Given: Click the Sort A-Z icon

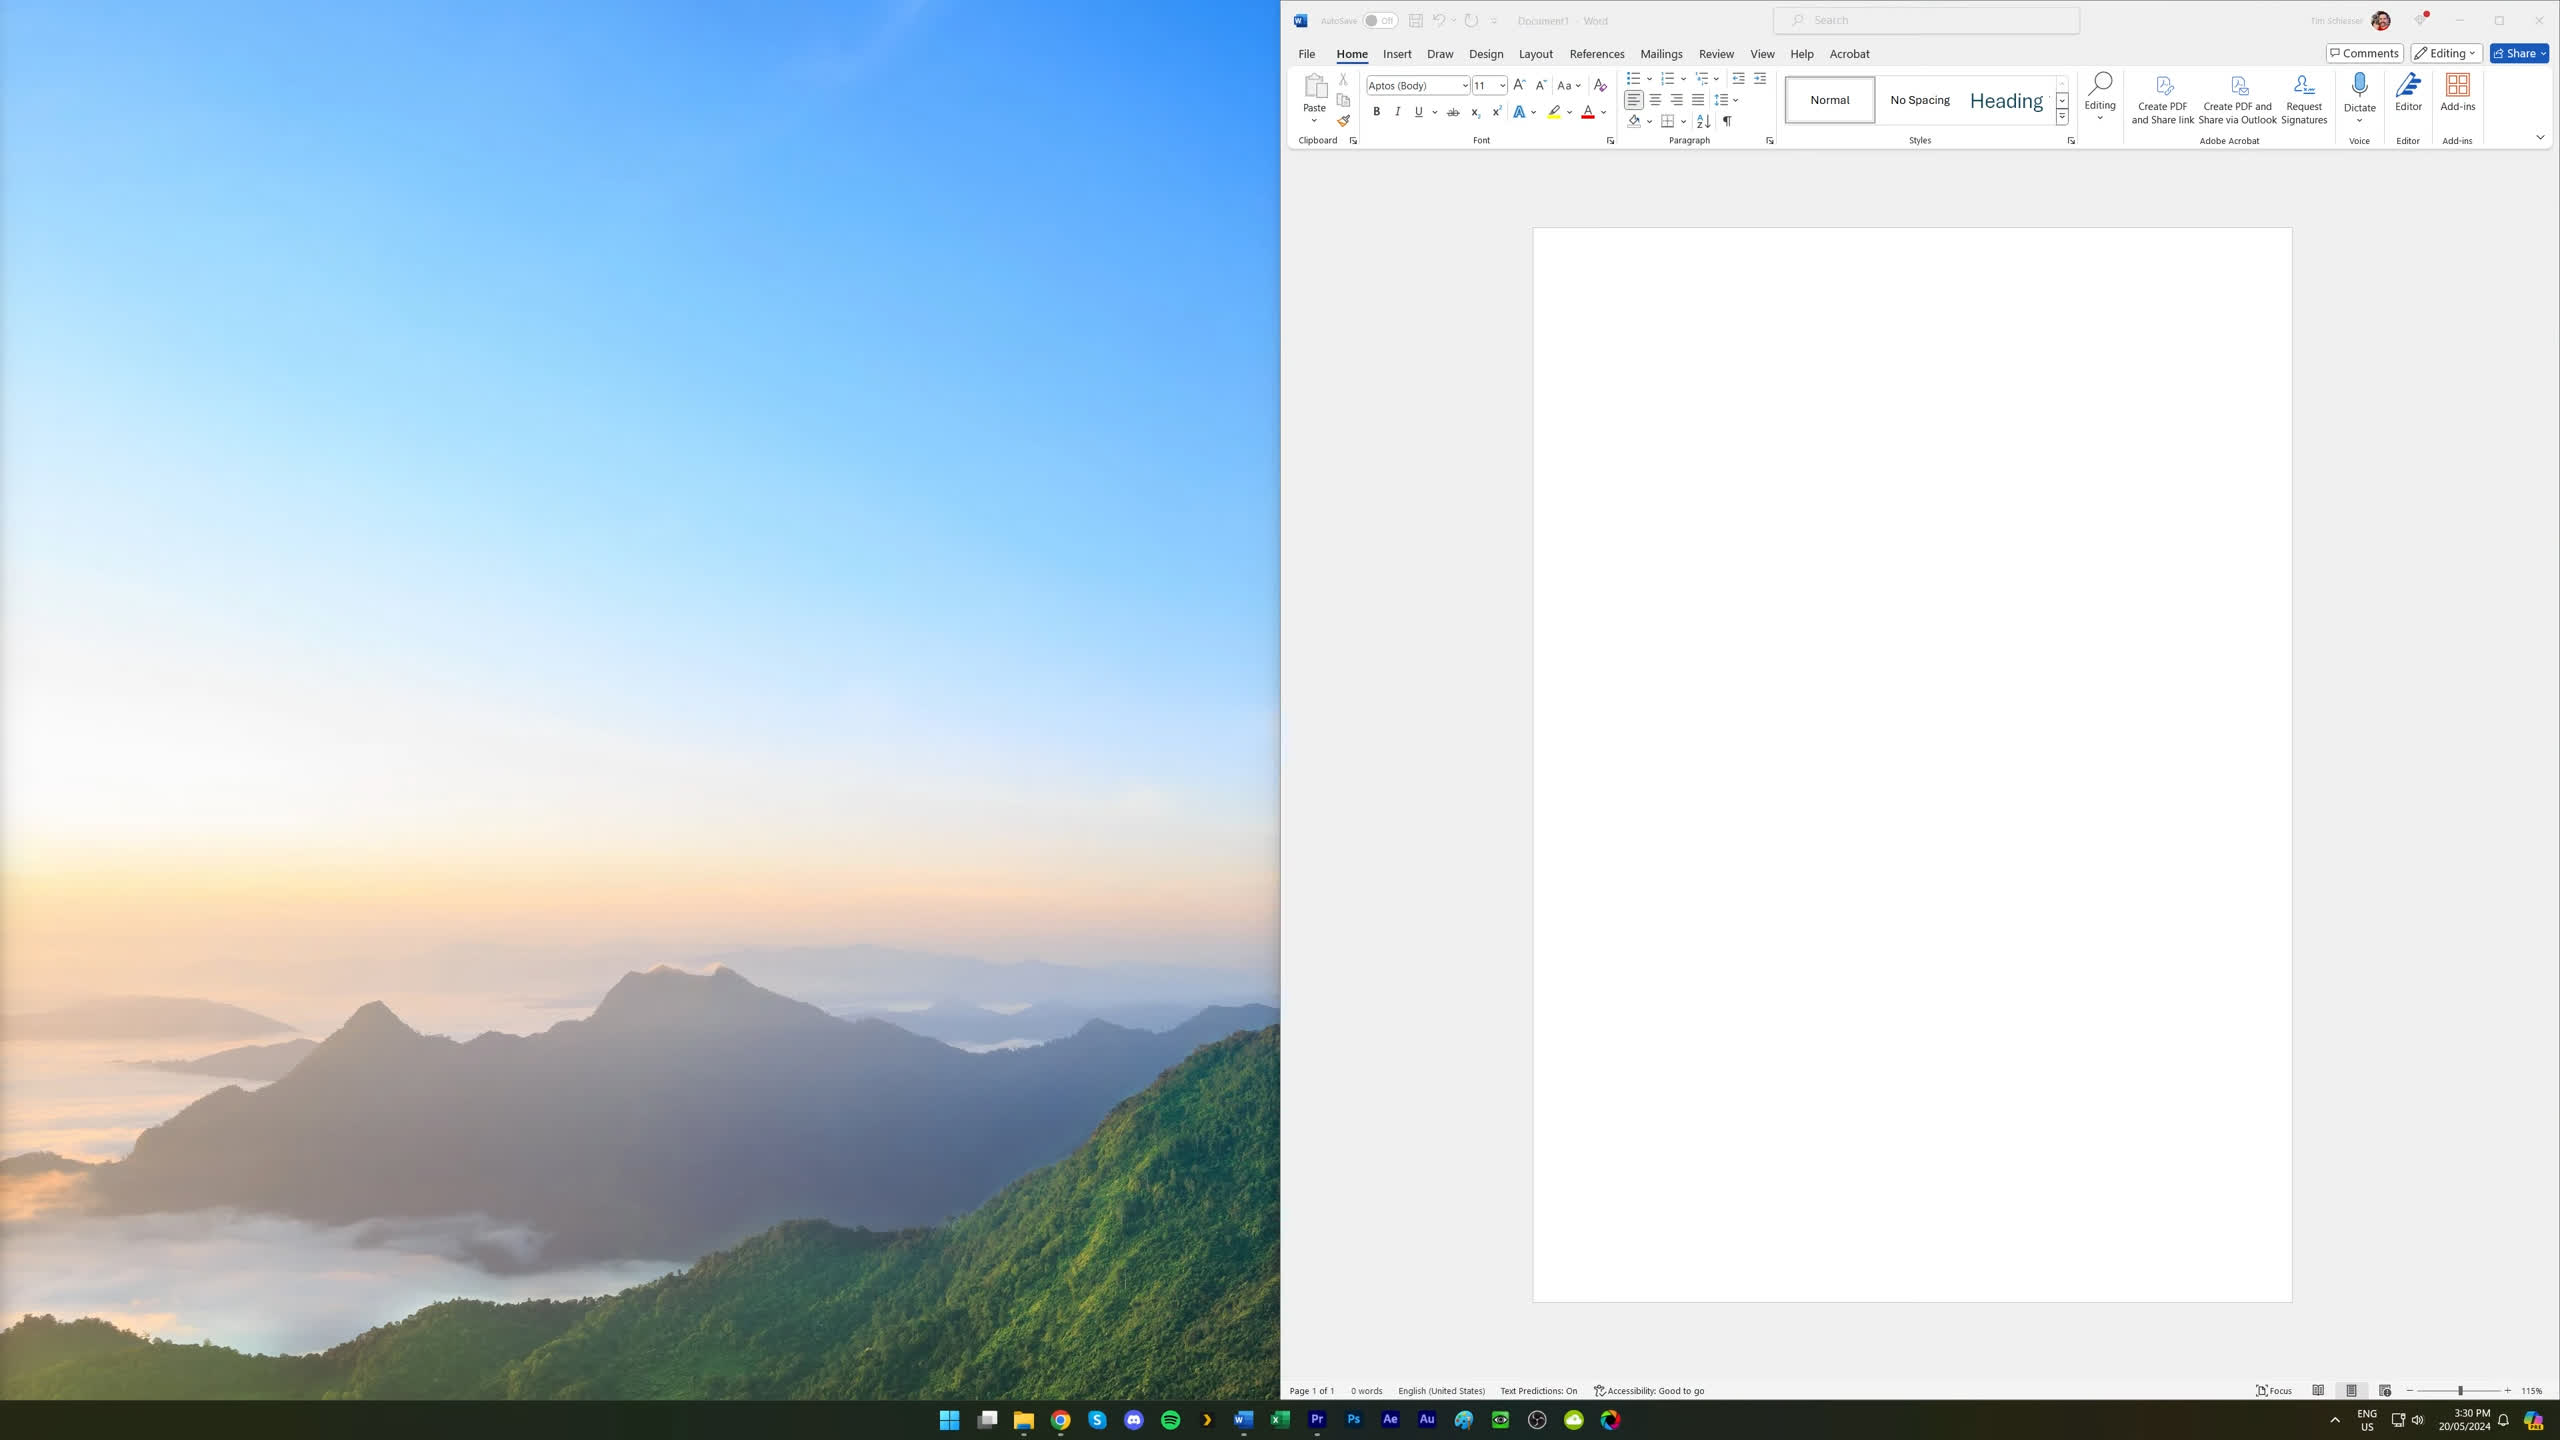Looking at the screenshot, I should tap(1703, 121).
